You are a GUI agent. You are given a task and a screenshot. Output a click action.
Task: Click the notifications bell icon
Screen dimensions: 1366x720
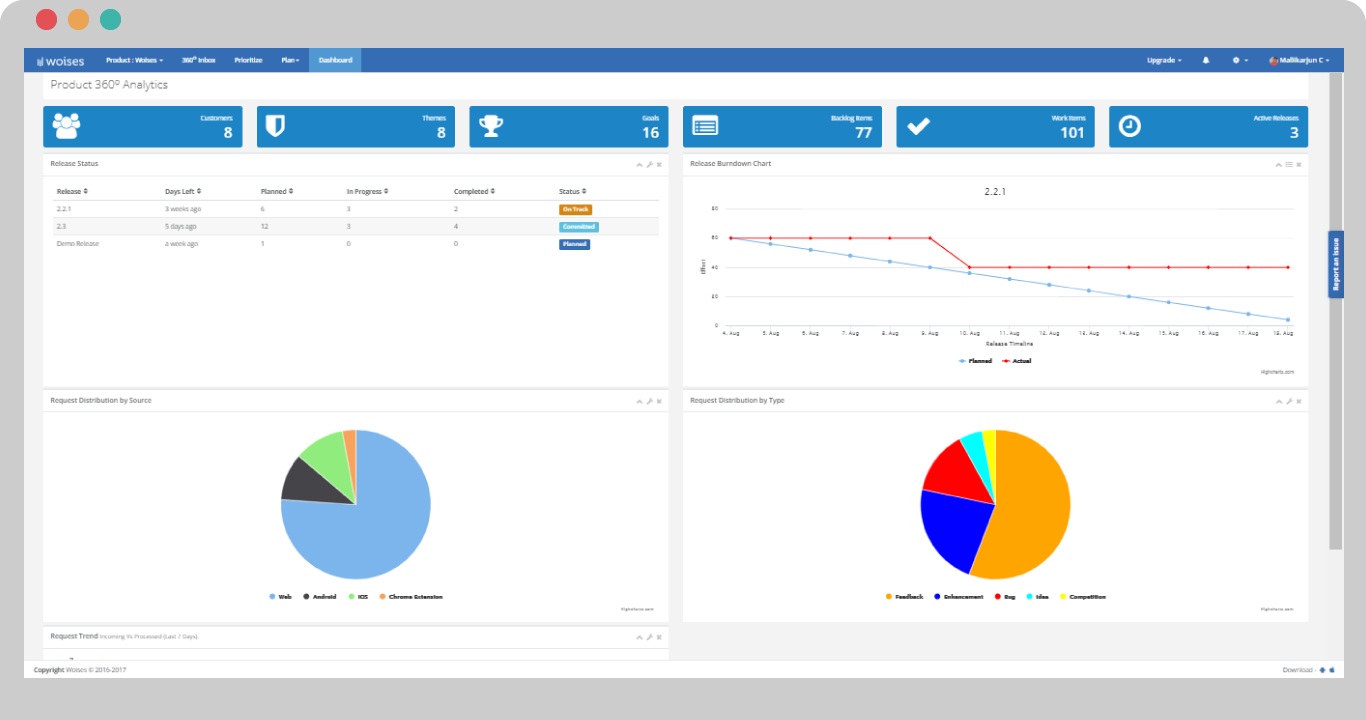(1206, 60)
